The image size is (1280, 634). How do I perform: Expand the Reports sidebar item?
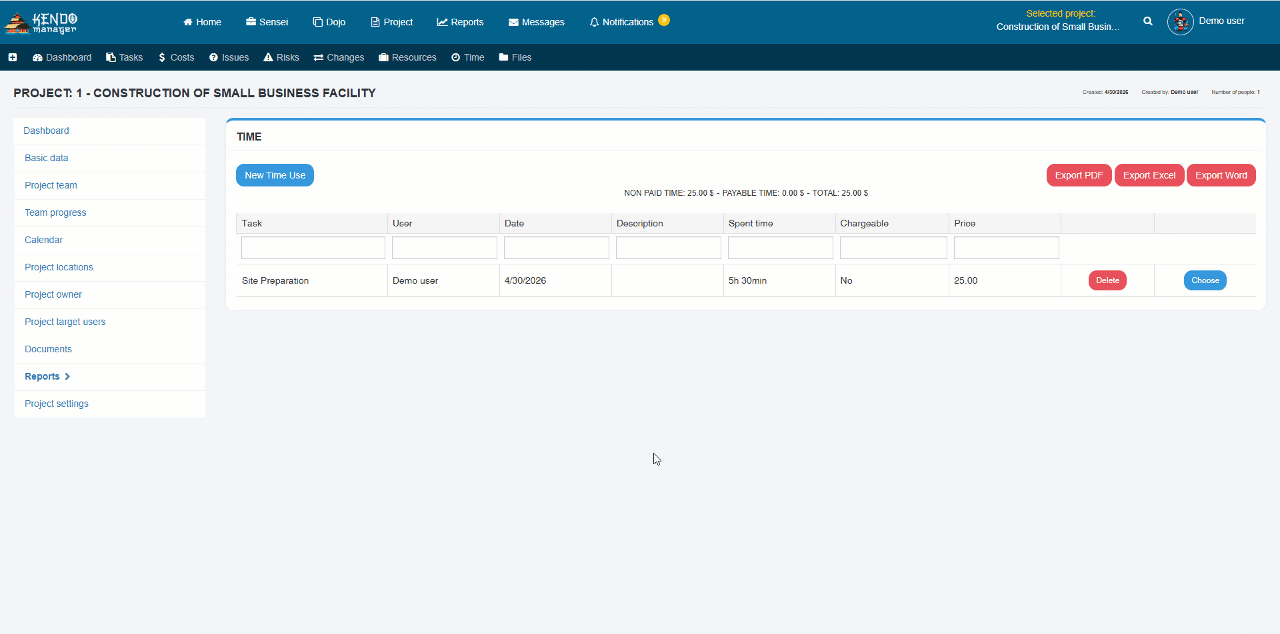coord(47,376)
